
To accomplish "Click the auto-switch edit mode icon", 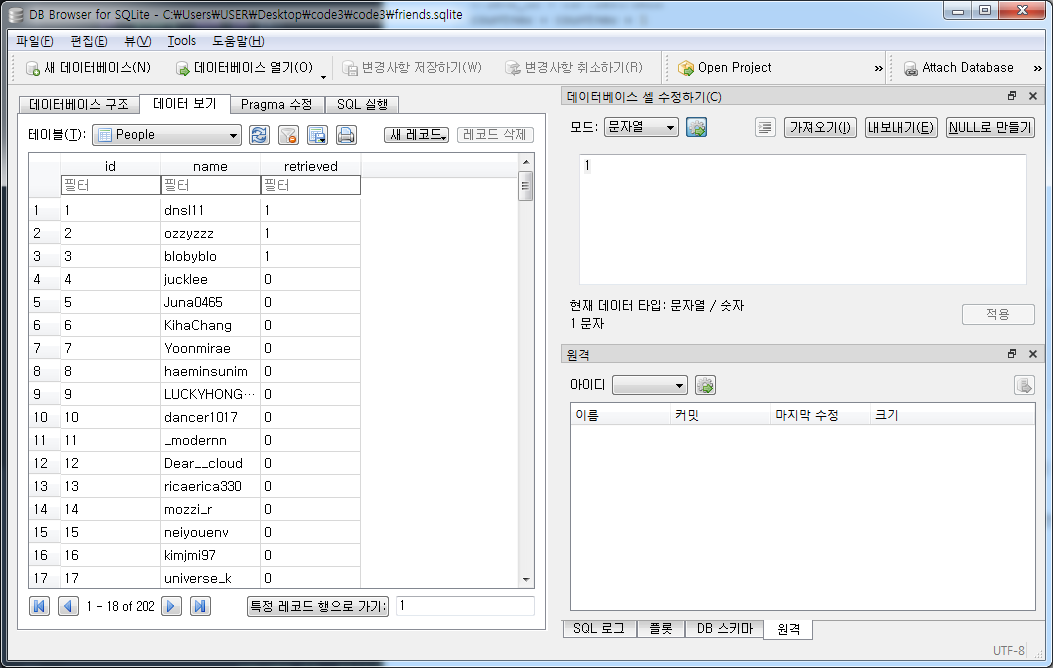I will click(696, 127).
